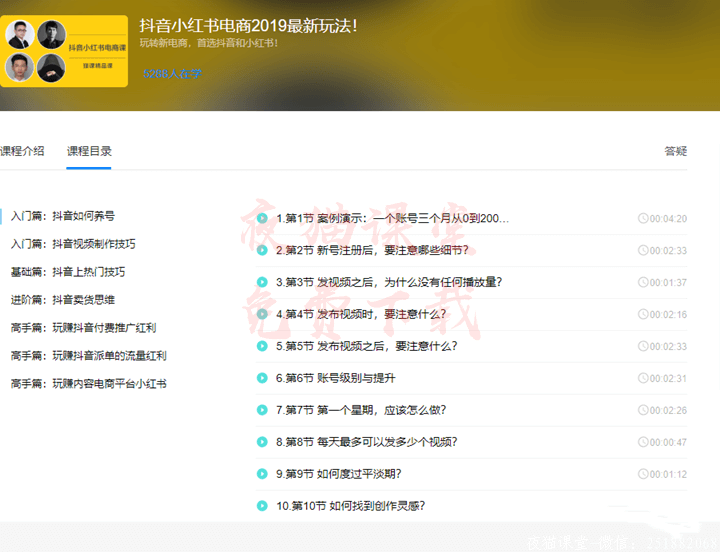Click duration text 00:02:33 of lesson 2
720x552 pixels.
pyautogui.click(x=668, y=250)
